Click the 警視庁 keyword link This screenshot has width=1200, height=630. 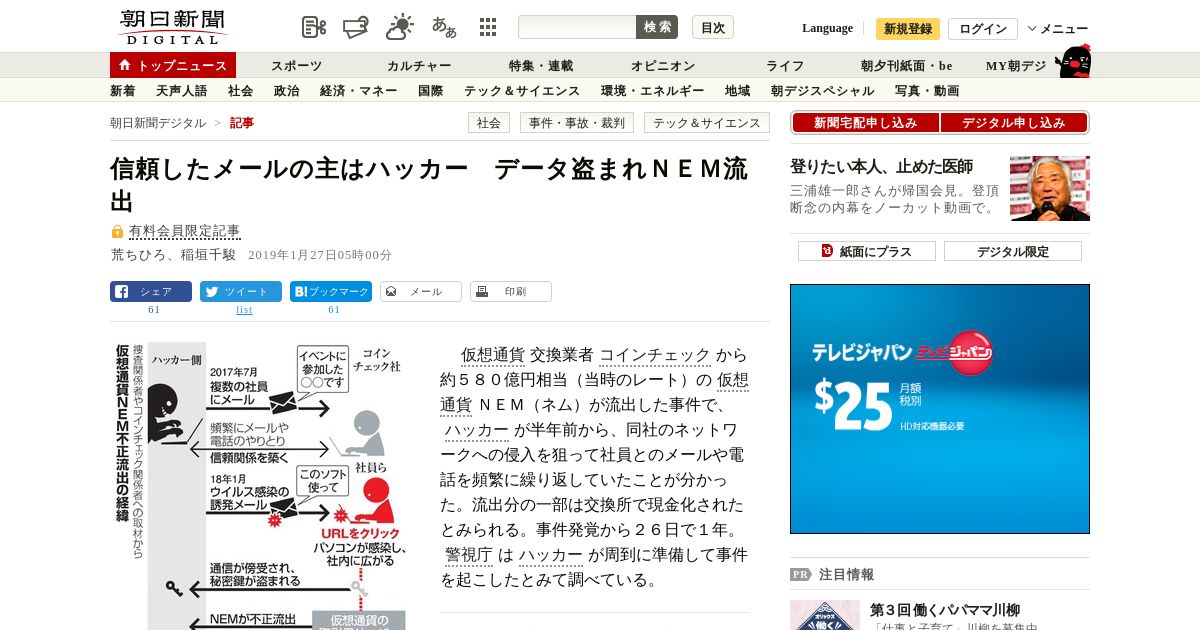pyautogui.click(x=469, y=555)
